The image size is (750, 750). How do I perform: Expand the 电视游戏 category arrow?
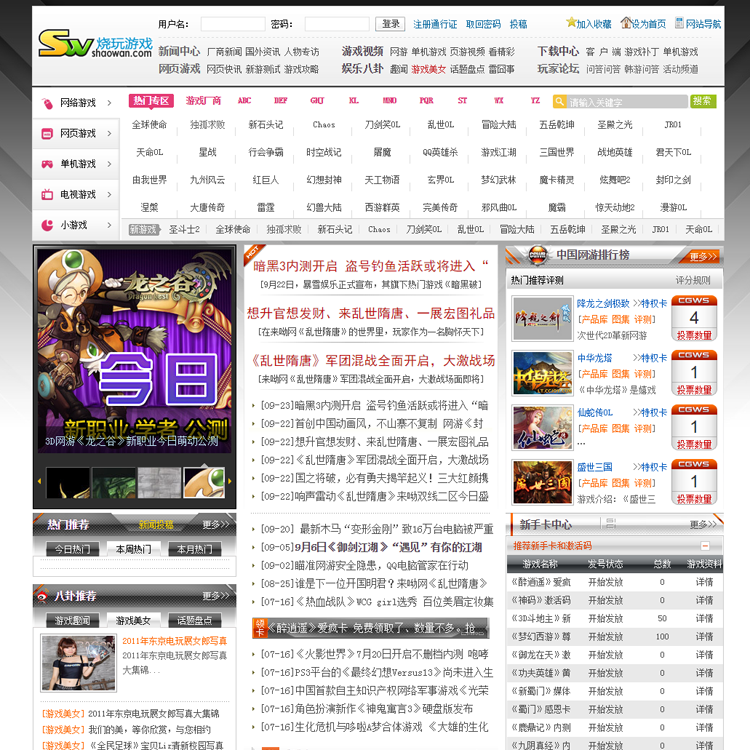coord(109,195)
